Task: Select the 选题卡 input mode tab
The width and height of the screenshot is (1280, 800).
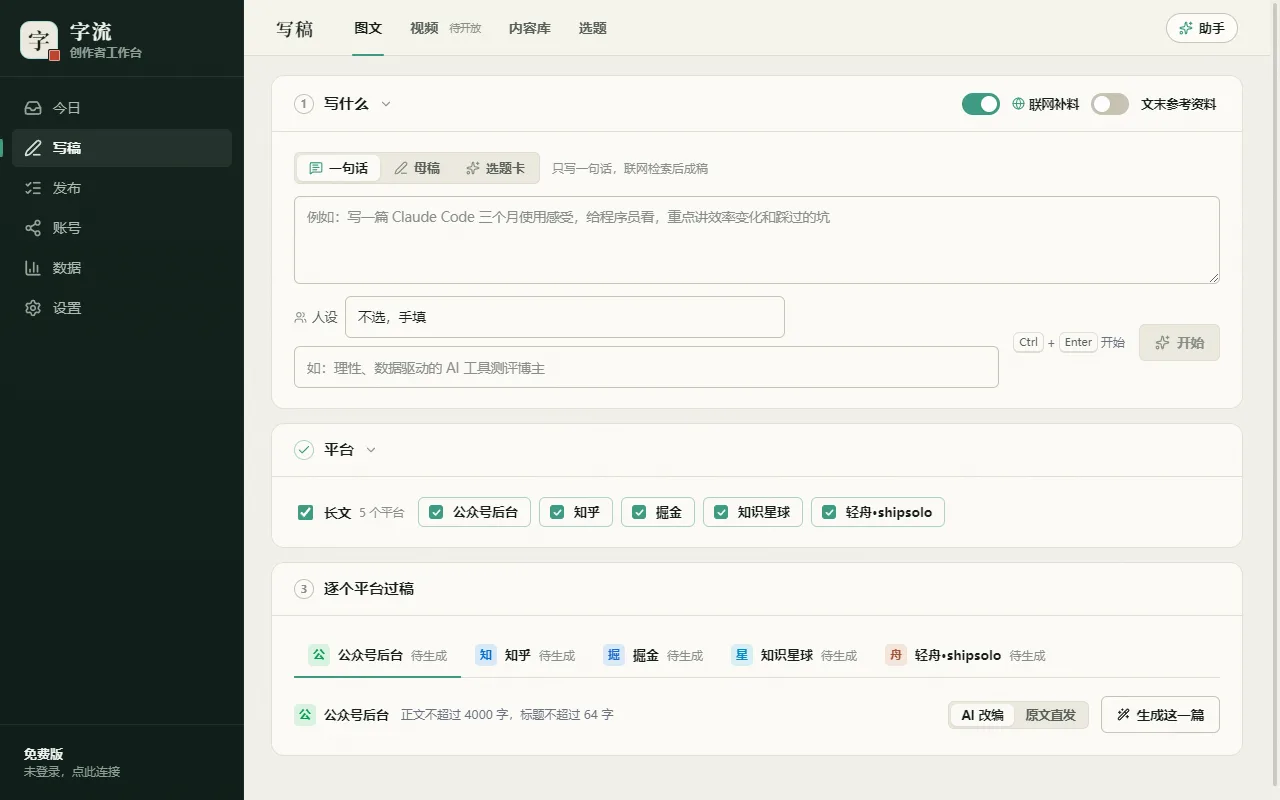Action: [495, 168]
